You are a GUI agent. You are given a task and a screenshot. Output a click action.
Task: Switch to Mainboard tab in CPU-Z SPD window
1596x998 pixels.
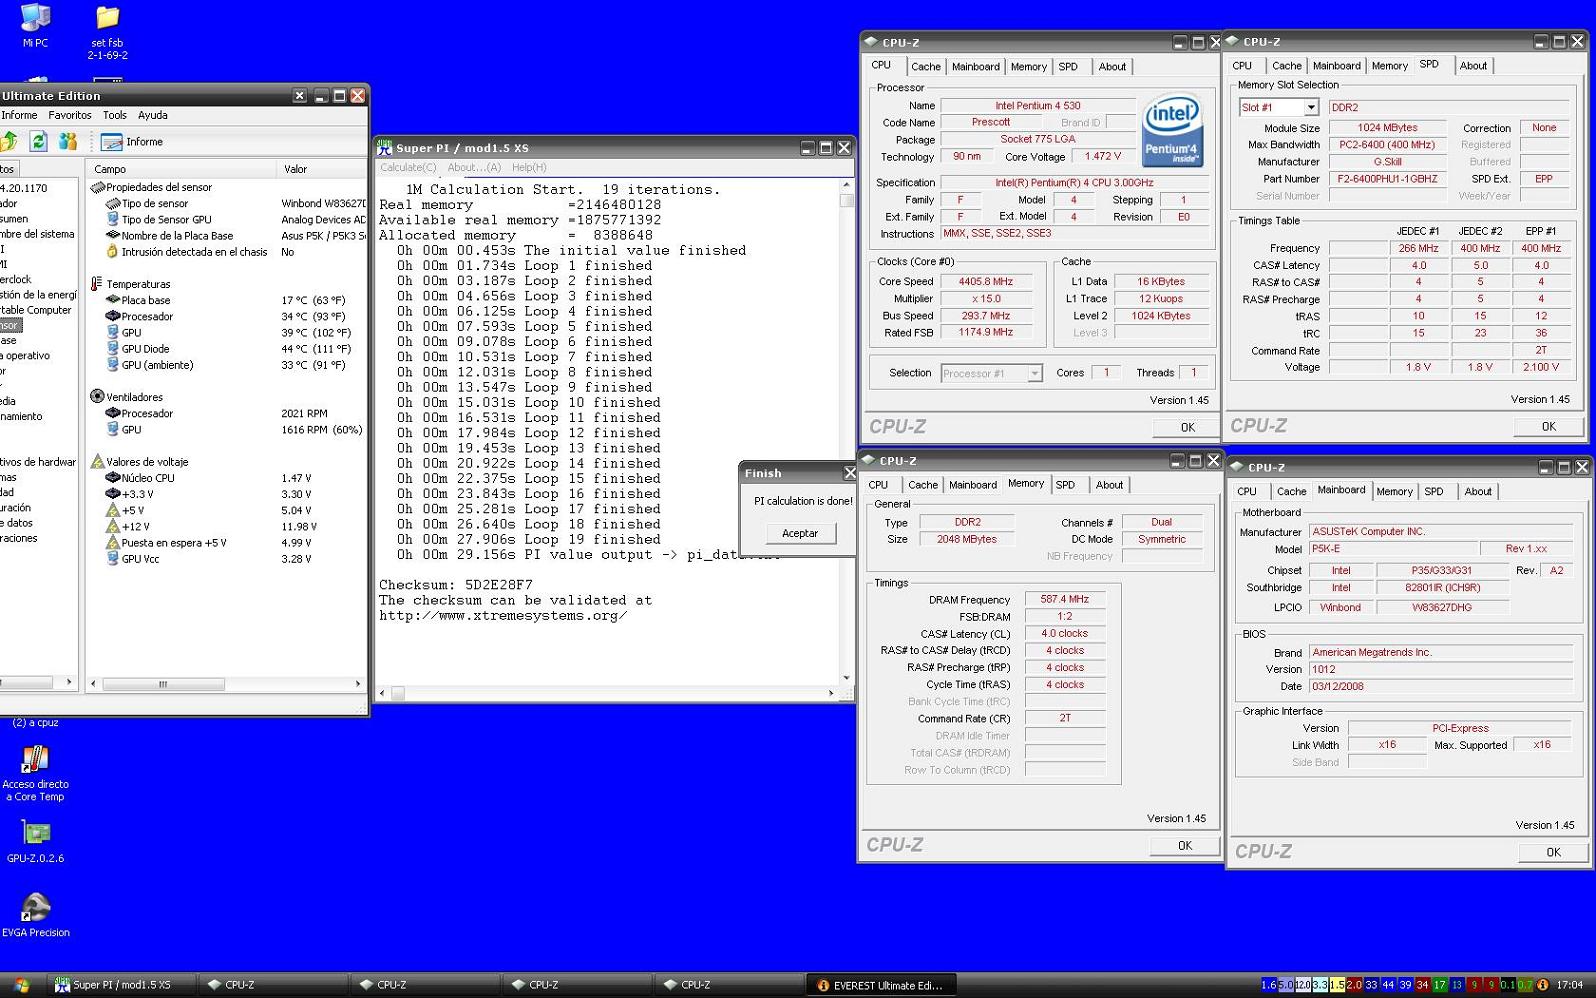coord(1336,66)
